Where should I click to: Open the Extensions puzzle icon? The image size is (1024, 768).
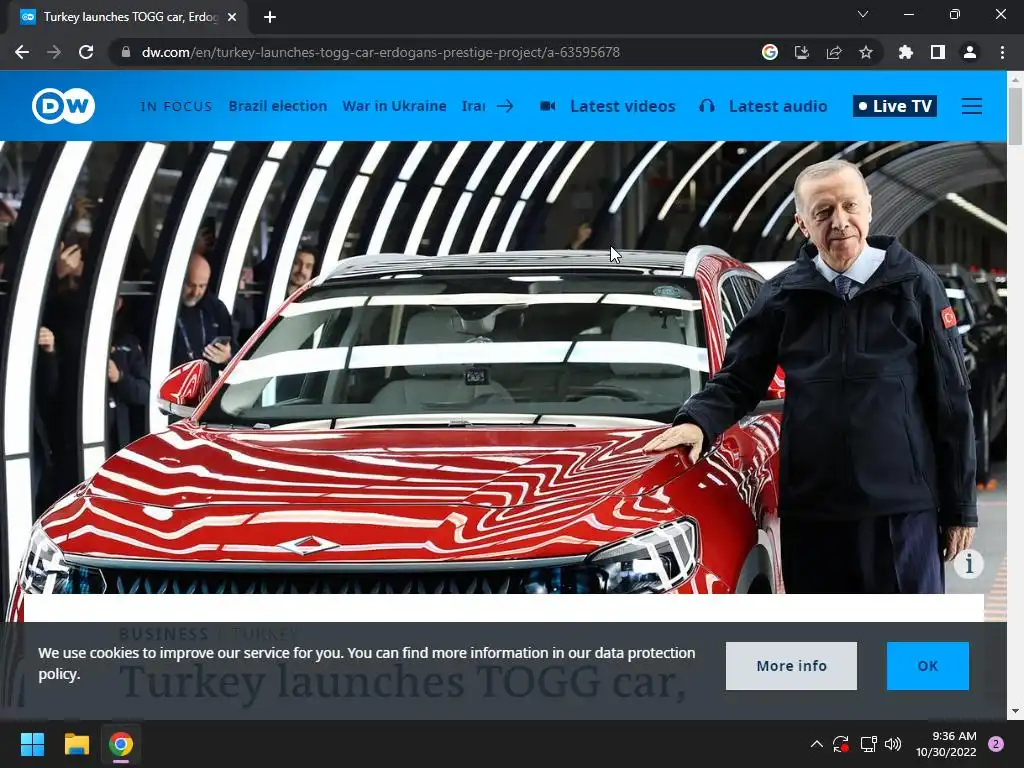tap(906, 52)
